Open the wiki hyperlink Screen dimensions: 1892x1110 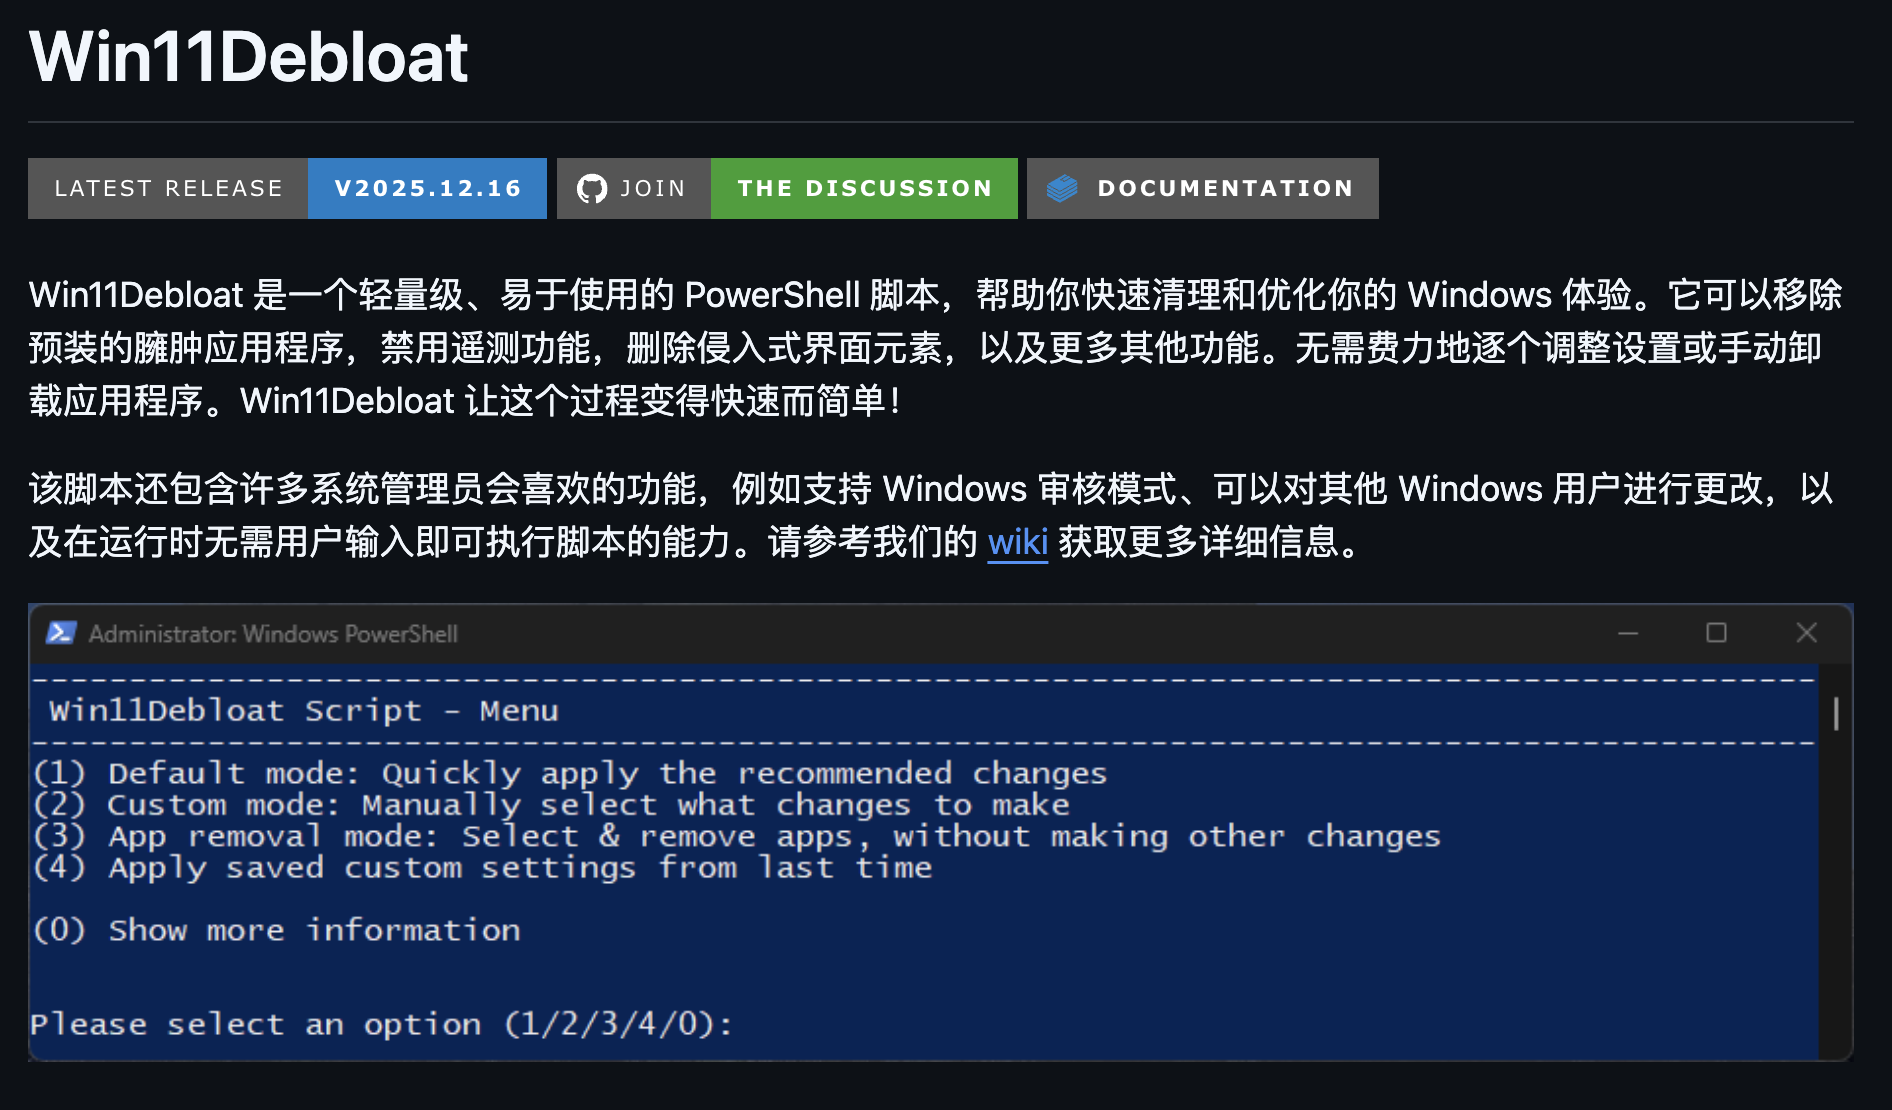(x=1016, y=542)
